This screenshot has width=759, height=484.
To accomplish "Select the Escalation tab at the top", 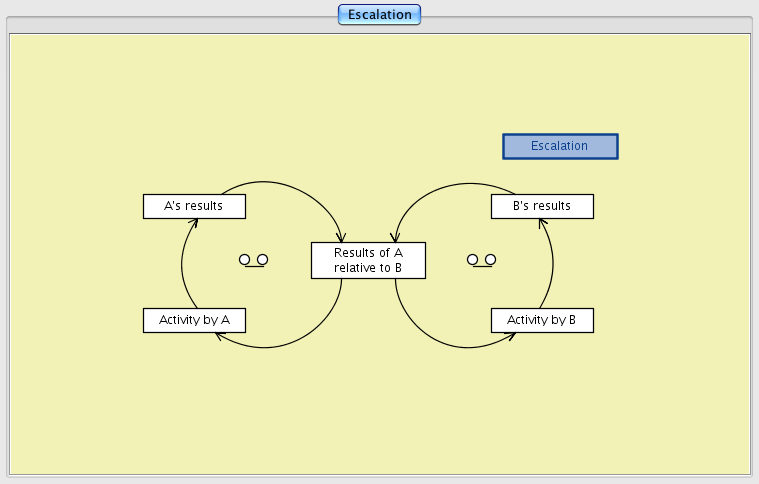I will 379,15.
